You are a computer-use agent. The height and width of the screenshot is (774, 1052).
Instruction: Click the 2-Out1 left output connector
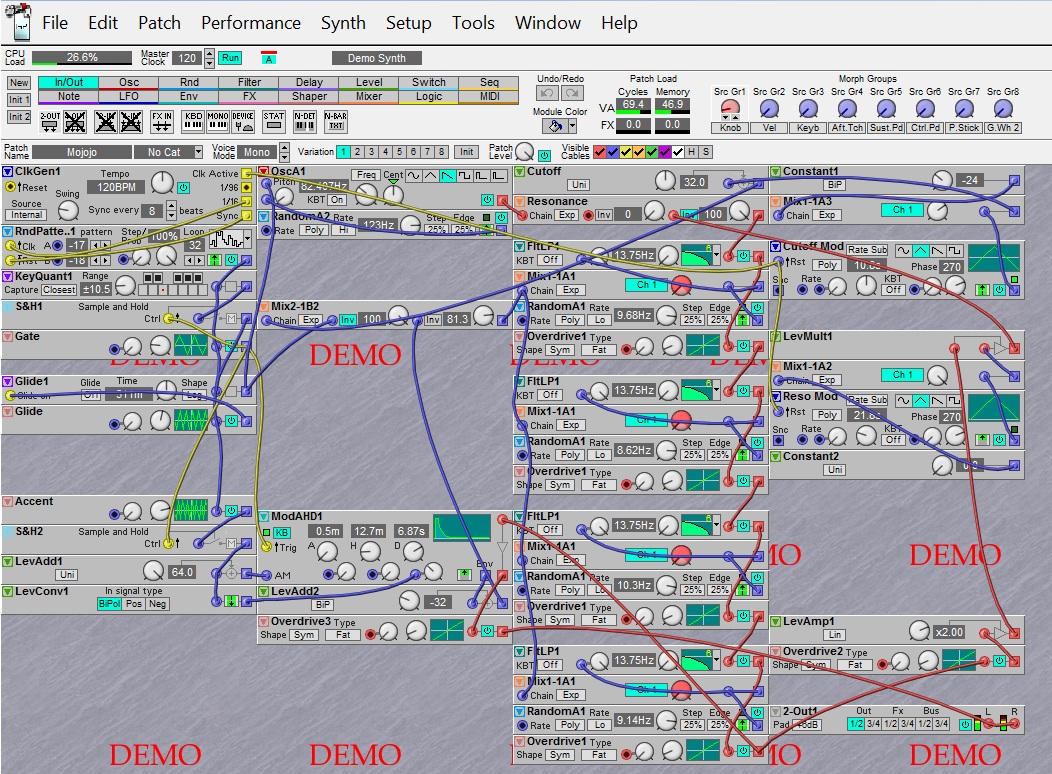click(988, 723)
